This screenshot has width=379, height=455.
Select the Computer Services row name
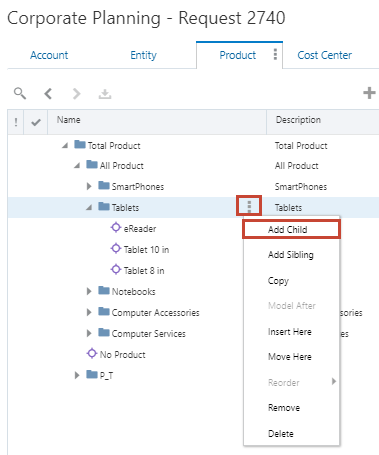(148, 334)
